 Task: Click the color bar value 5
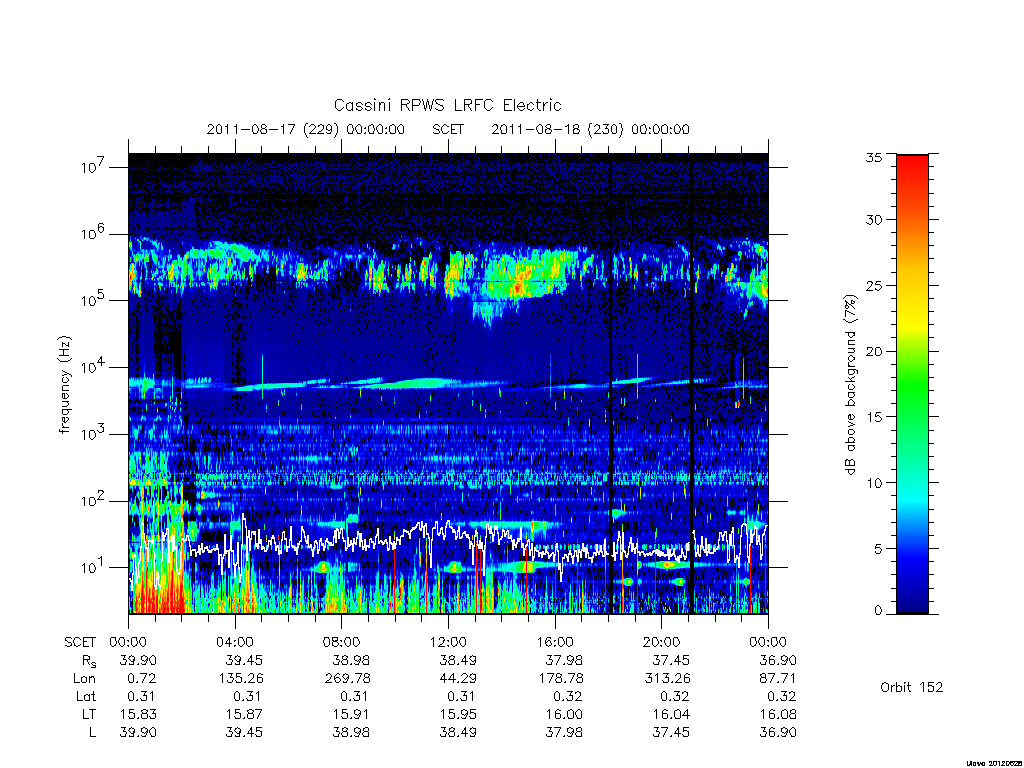878,549
